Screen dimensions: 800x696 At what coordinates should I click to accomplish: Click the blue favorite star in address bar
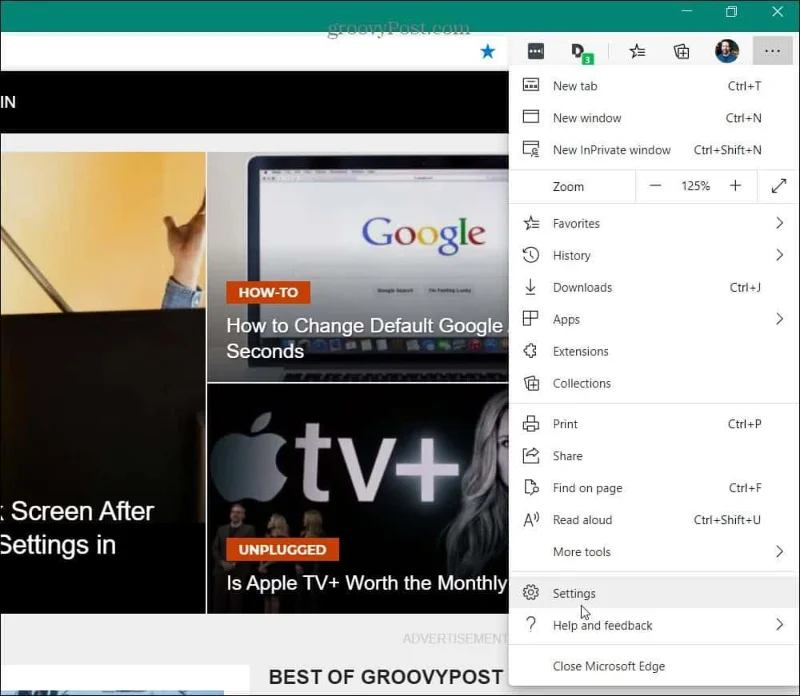point(488,51)
